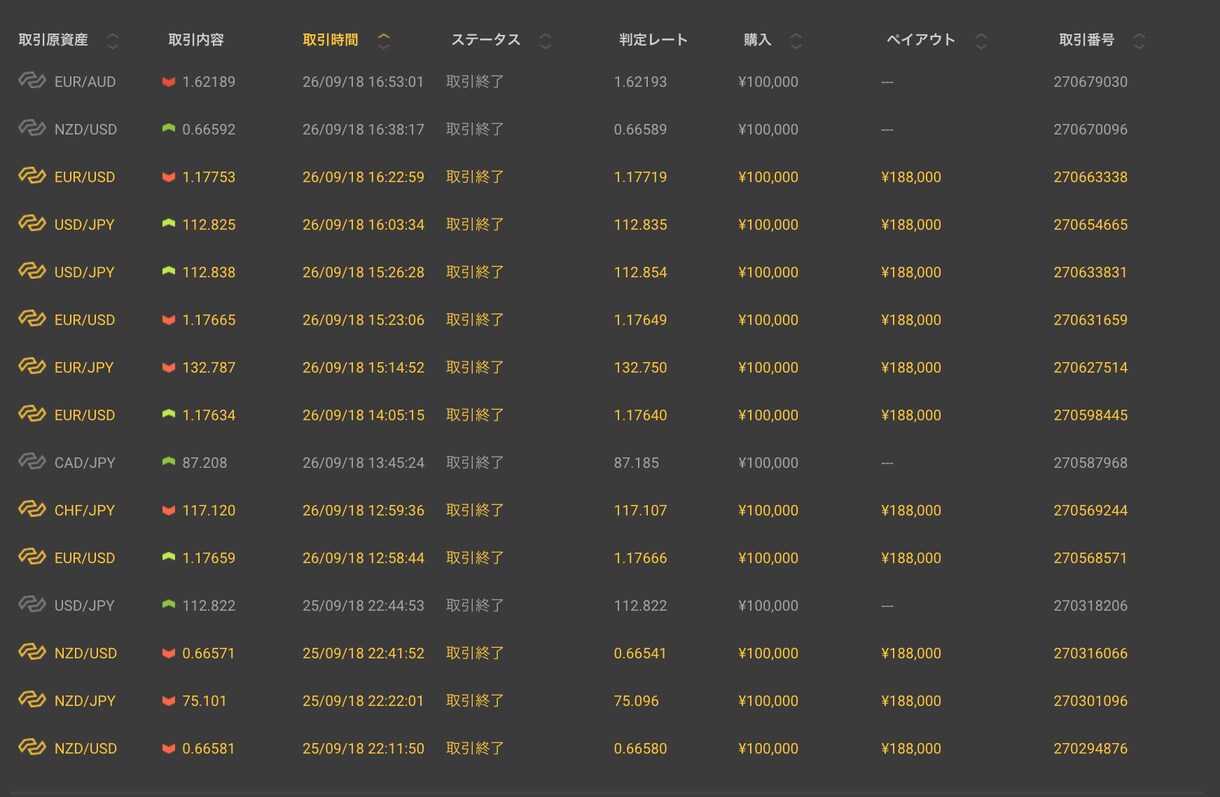Click the green up arrow beside 87.208
This screenshot has height=797, width=1220.
pyautogui.click(x=168, y=462)
